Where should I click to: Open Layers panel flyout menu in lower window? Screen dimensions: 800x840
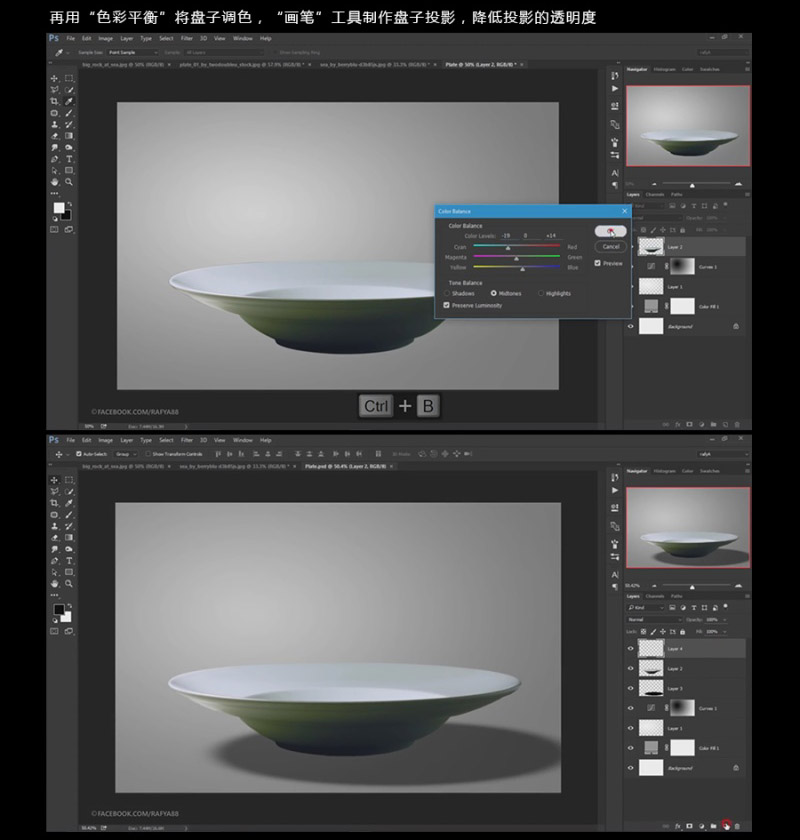(747, 596)
